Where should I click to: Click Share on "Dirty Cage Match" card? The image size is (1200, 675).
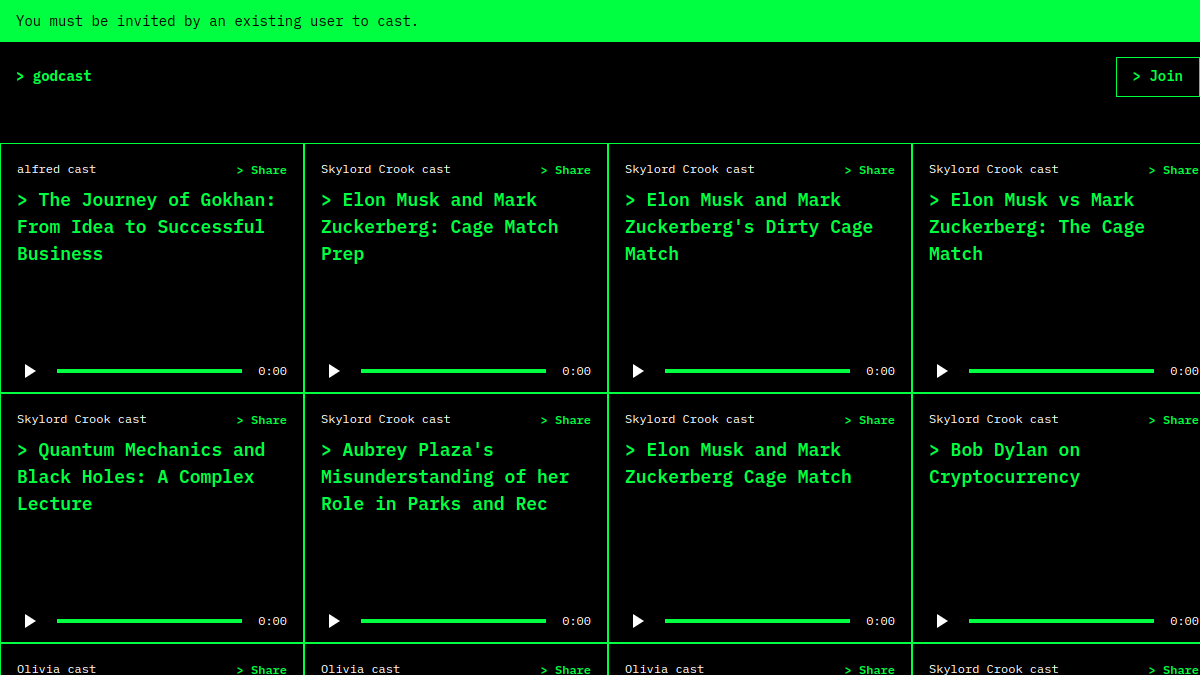pos(870,170)
